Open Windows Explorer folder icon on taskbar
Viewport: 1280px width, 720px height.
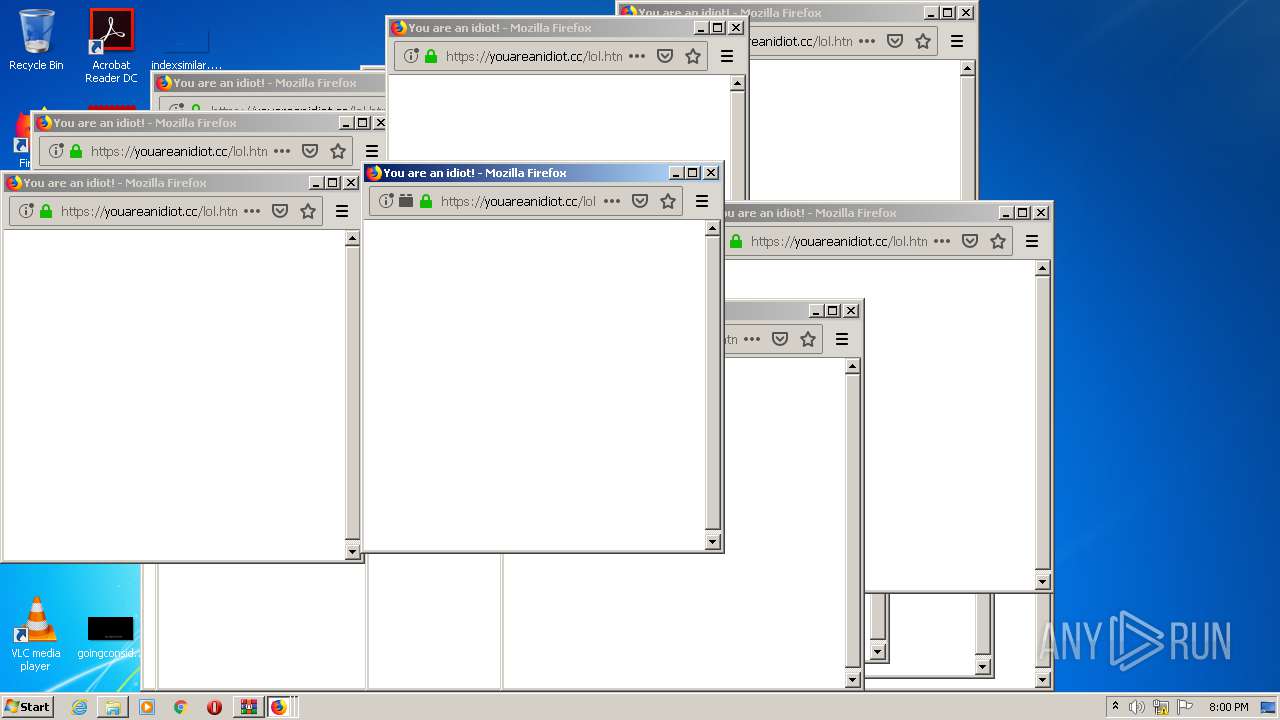113,707
